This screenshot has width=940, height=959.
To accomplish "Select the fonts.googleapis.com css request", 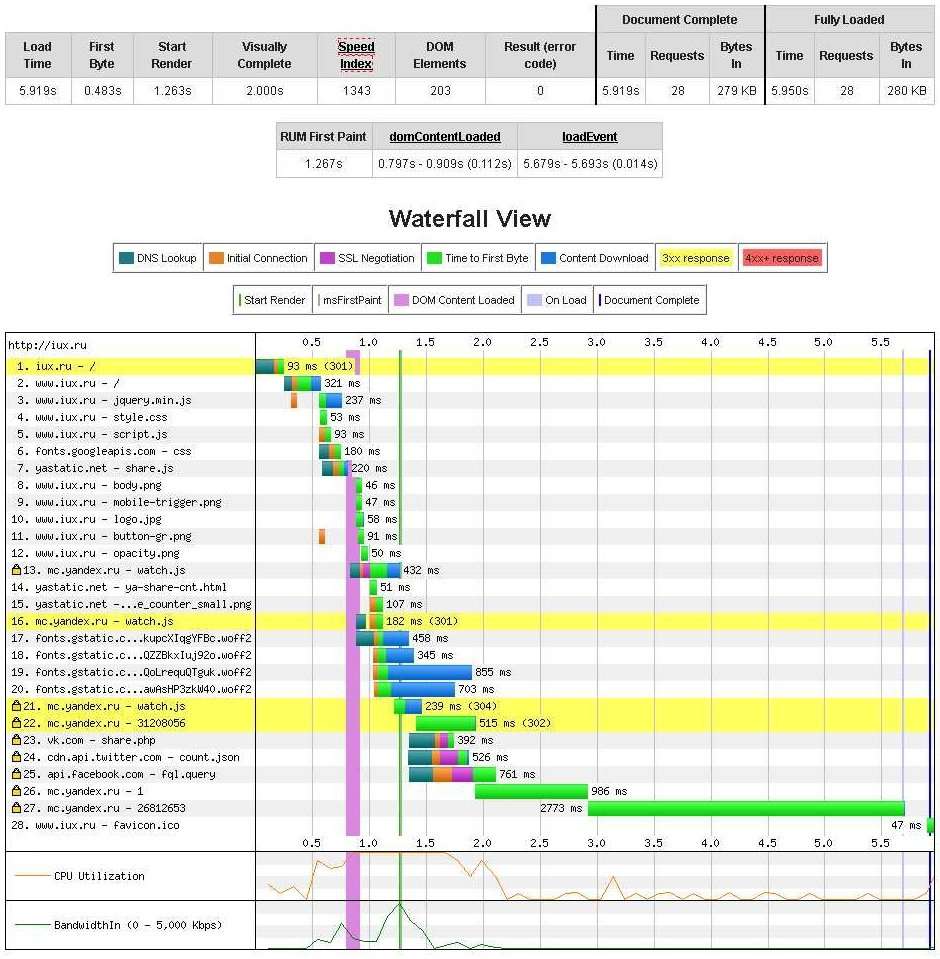I will point(468,451).
